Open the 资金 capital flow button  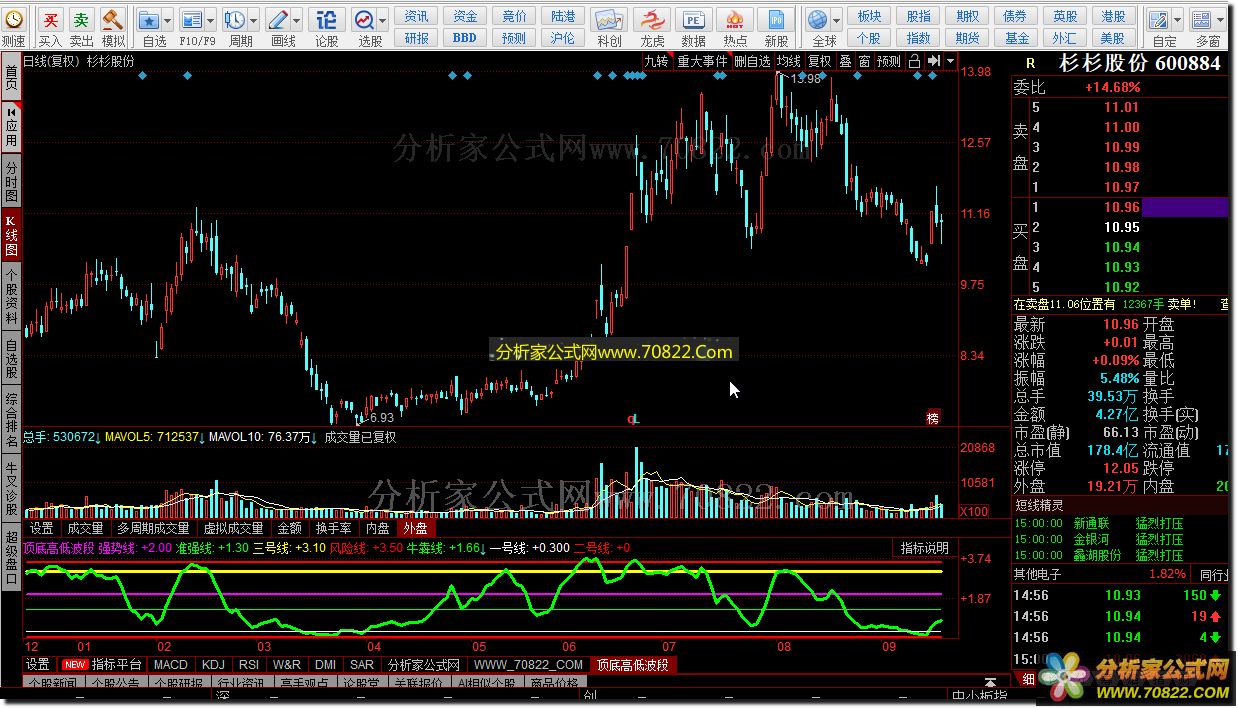coord(465,16)
